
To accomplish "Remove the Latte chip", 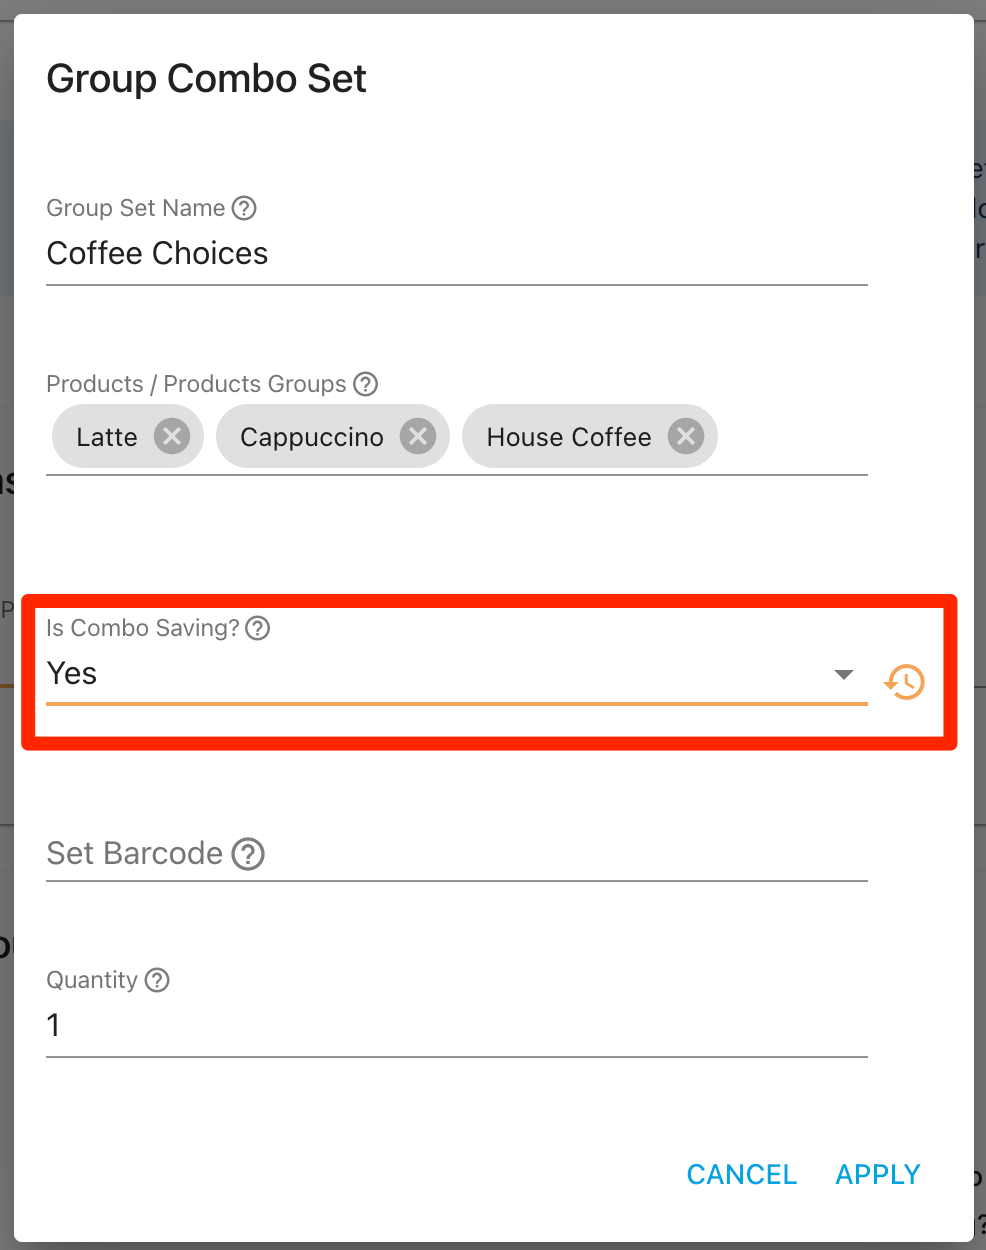I will pos(172,436).
